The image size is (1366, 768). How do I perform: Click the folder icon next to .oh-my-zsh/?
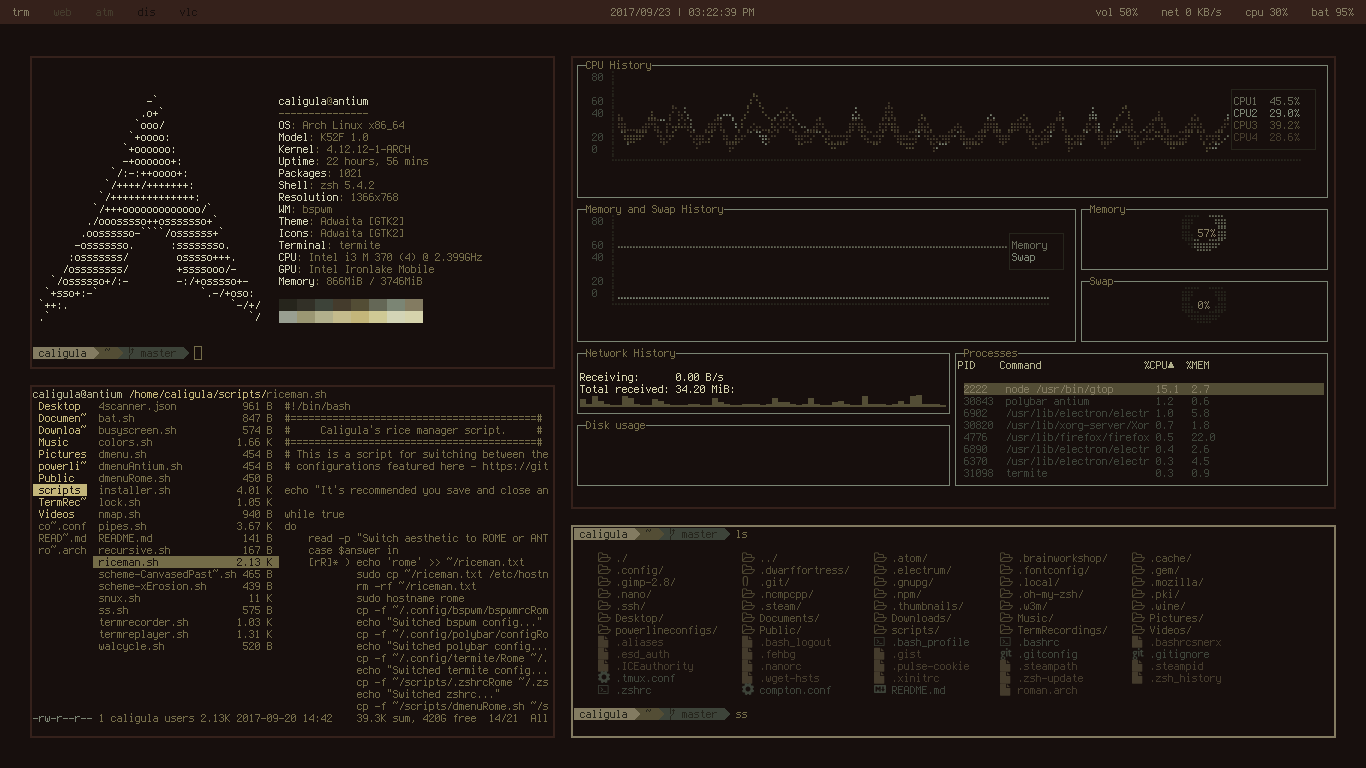pyautogui.click(x=1006, y=594)
